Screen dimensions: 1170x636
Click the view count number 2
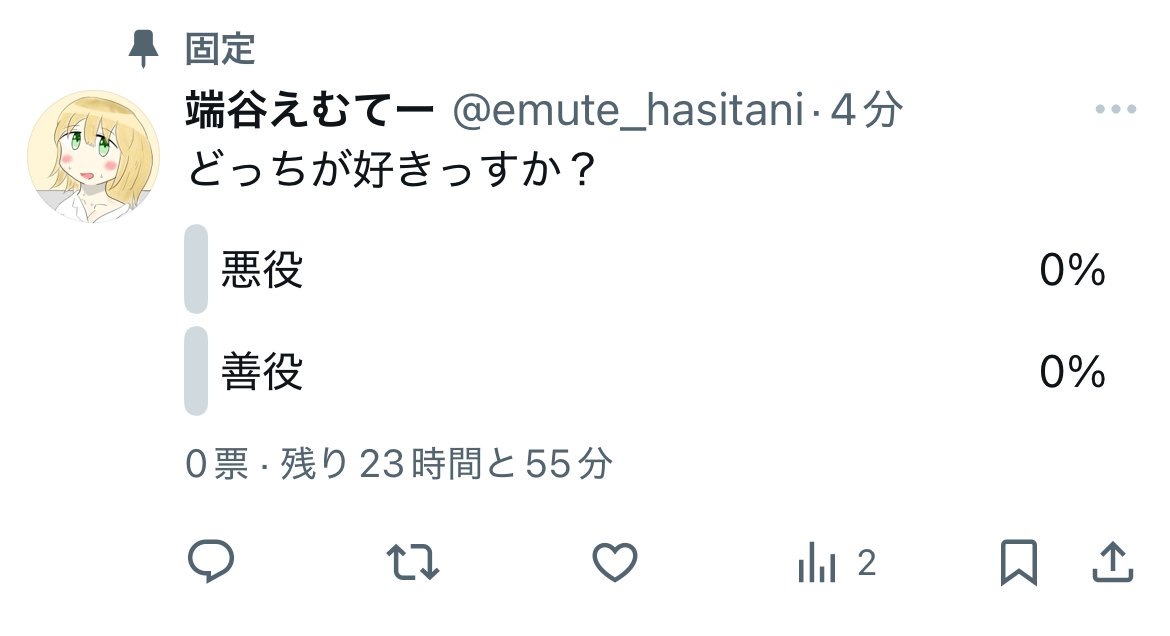click(866, 564)
